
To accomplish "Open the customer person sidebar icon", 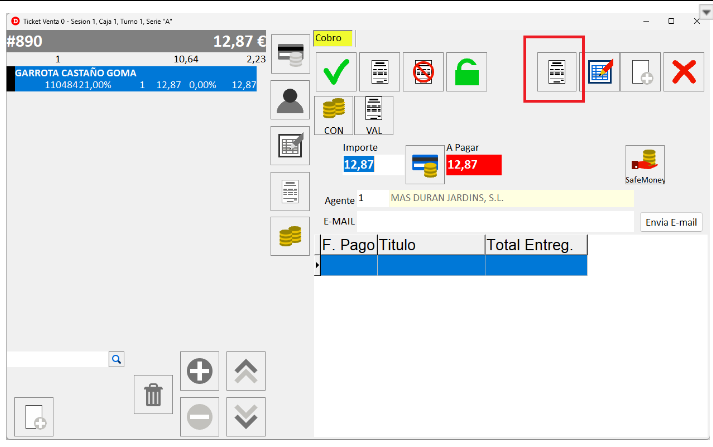I will 290,100.
